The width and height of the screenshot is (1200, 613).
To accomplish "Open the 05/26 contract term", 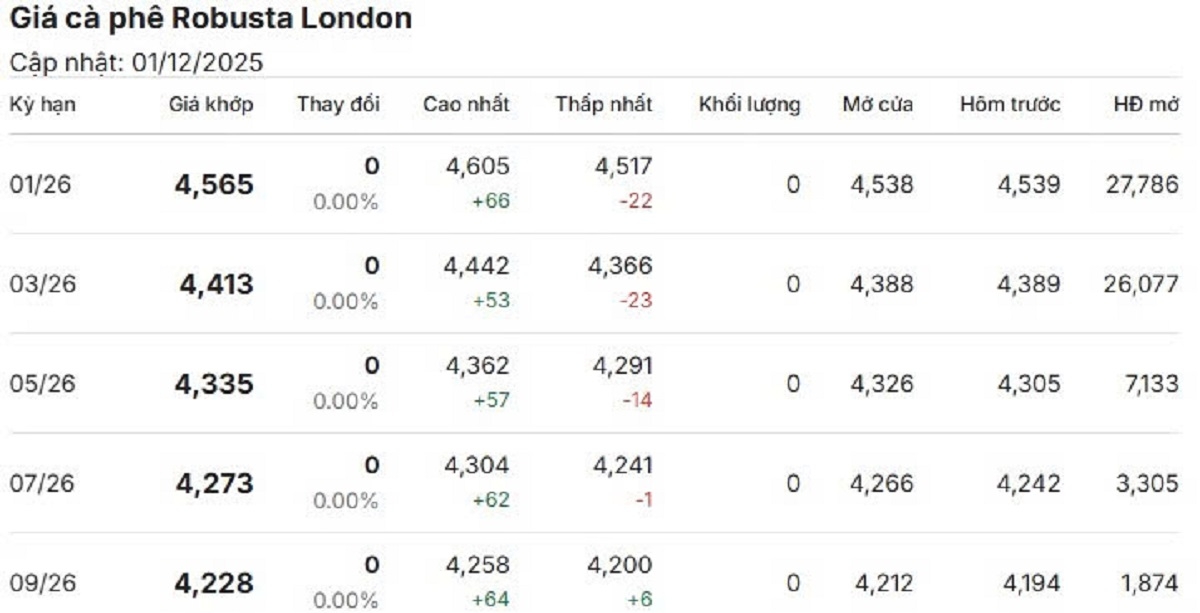I will coord(41,384).
